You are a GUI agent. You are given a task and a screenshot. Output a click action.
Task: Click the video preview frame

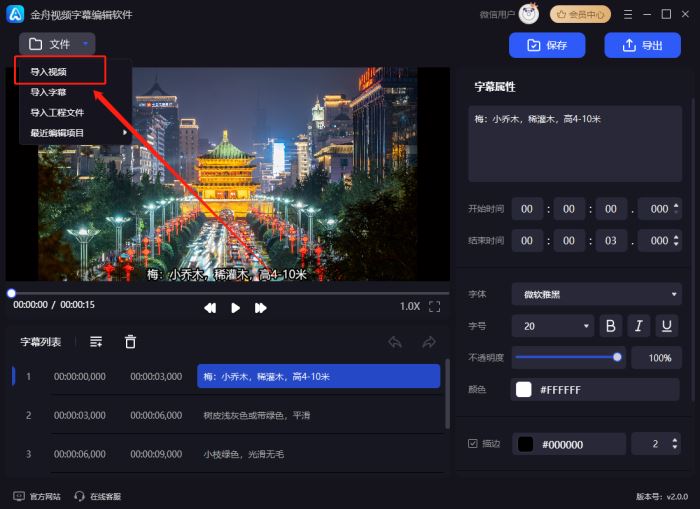(228, 174)
